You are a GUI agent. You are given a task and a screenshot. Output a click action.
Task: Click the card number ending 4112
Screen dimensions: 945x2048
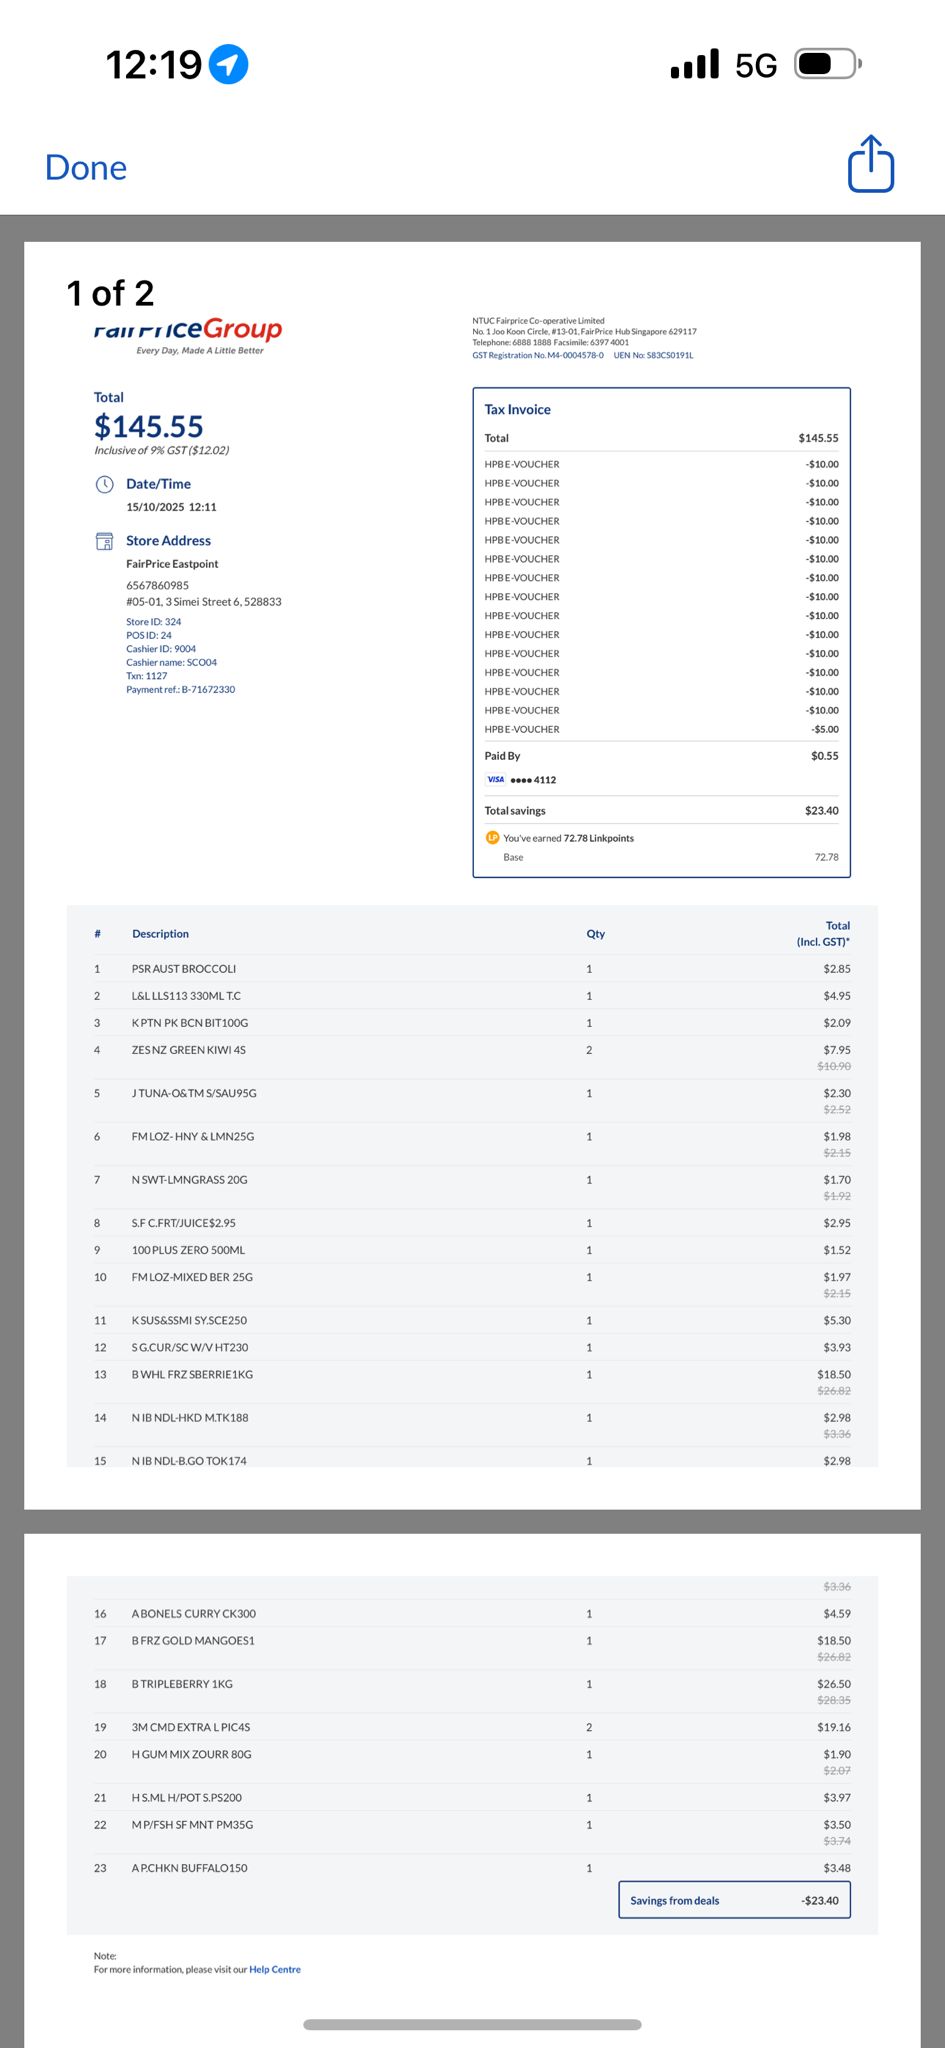[x=533, y=780]
